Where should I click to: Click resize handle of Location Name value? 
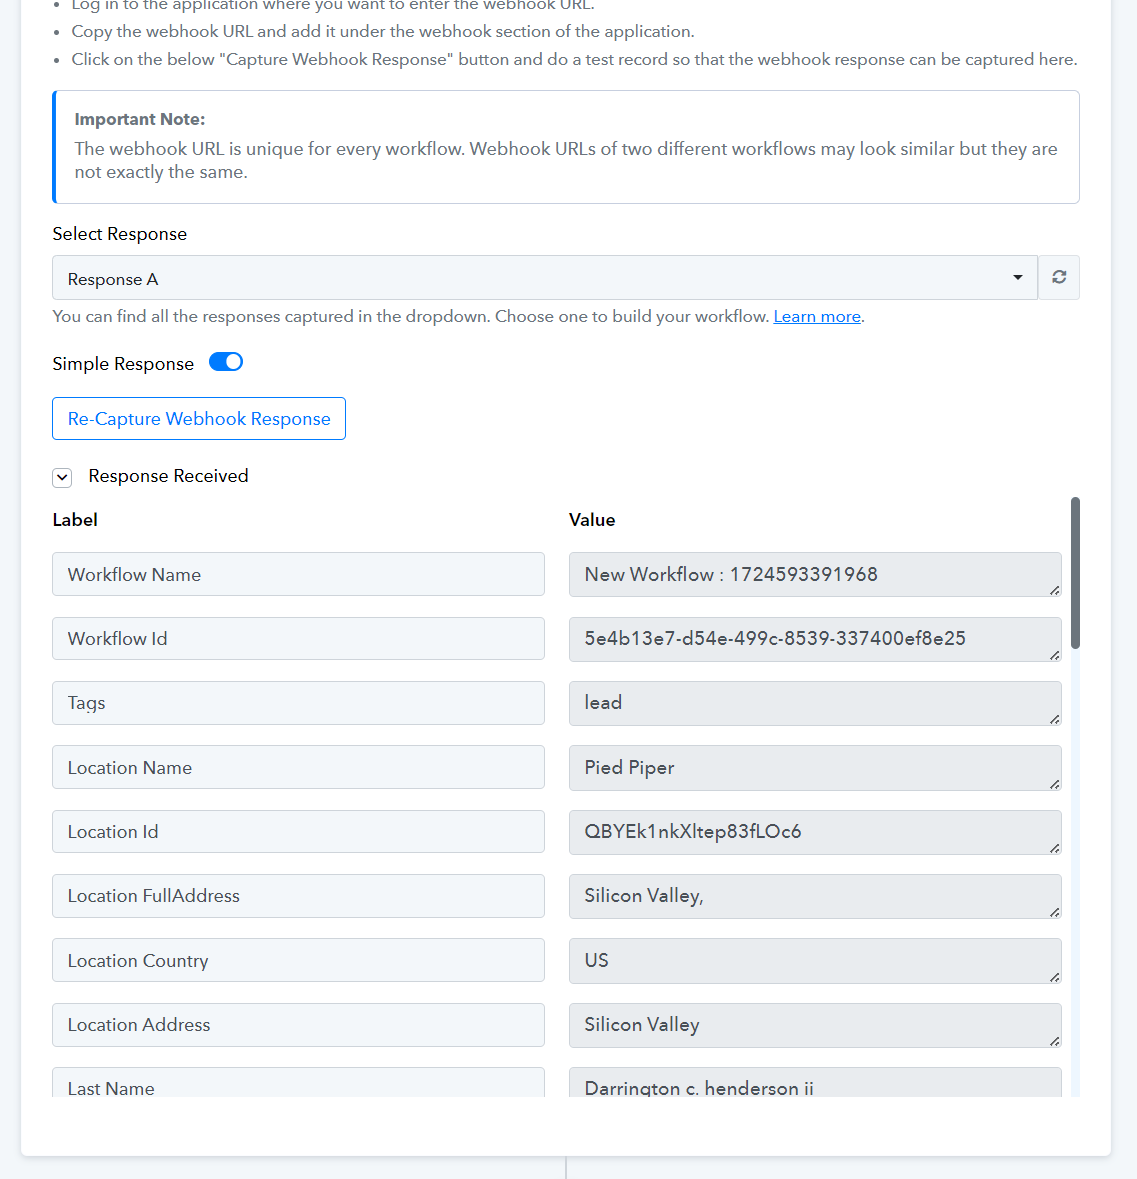(1054, 783)
